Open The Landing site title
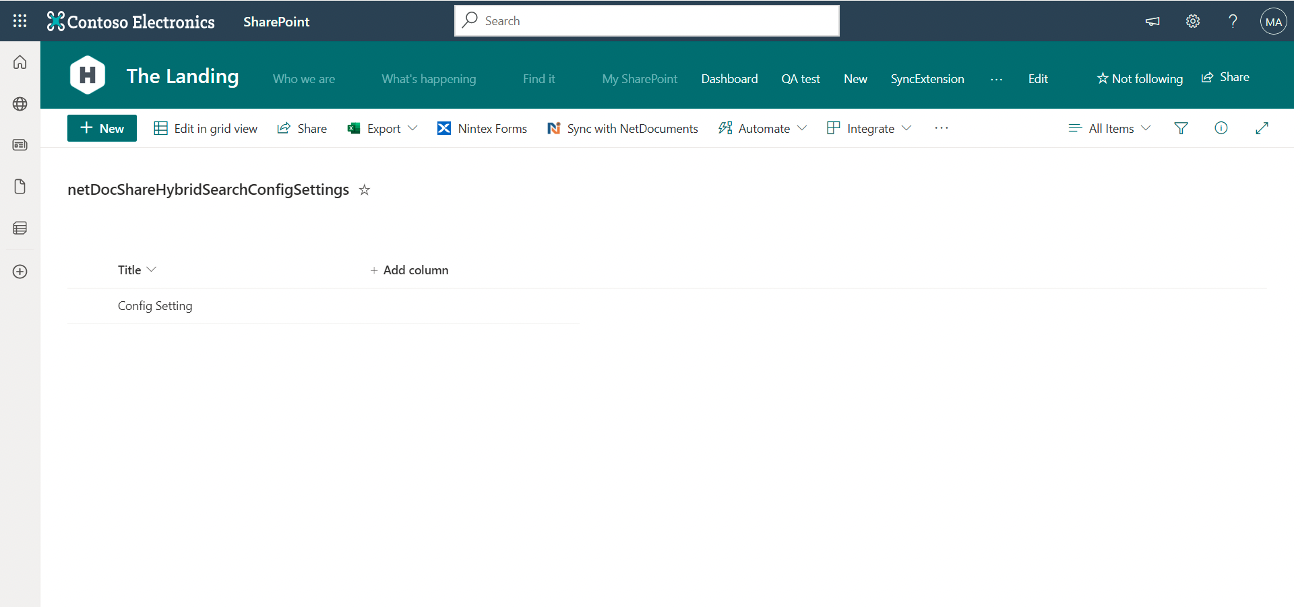 pyautogui.click(x=182, y=76)
